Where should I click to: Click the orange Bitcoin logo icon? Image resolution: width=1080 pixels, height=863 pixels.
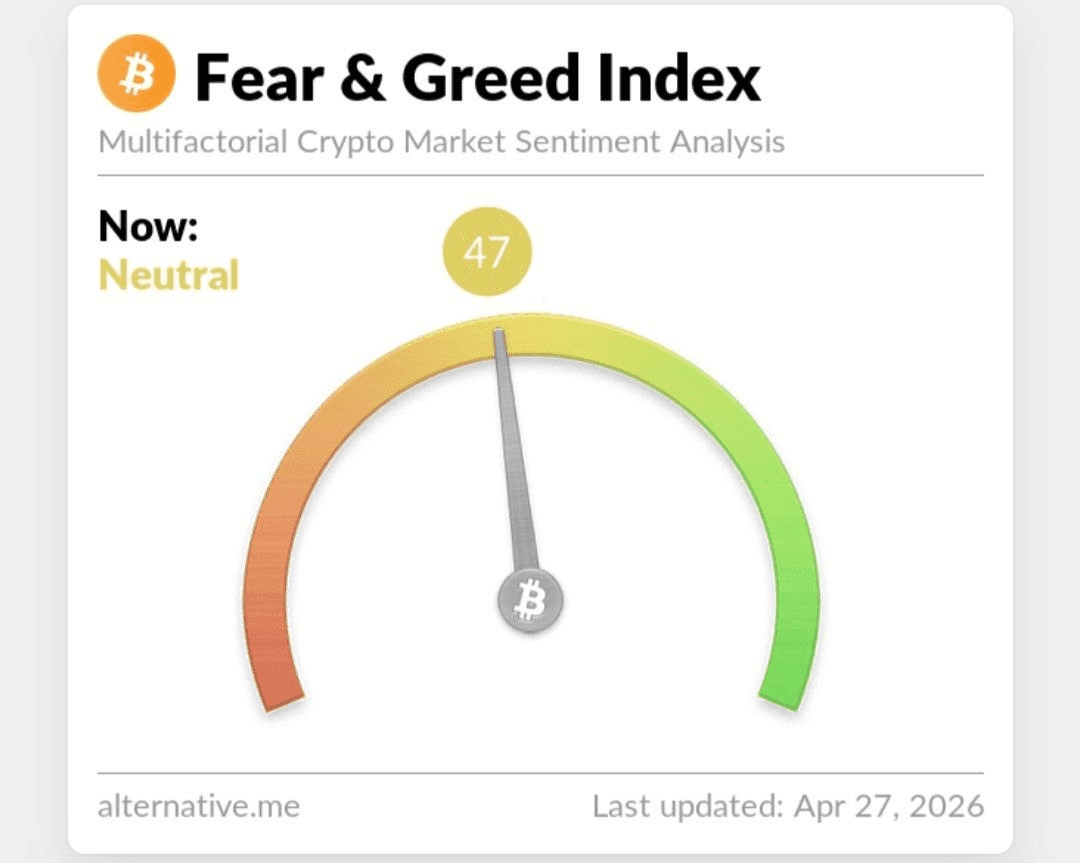pyautogui.click(x=136, y=76)
